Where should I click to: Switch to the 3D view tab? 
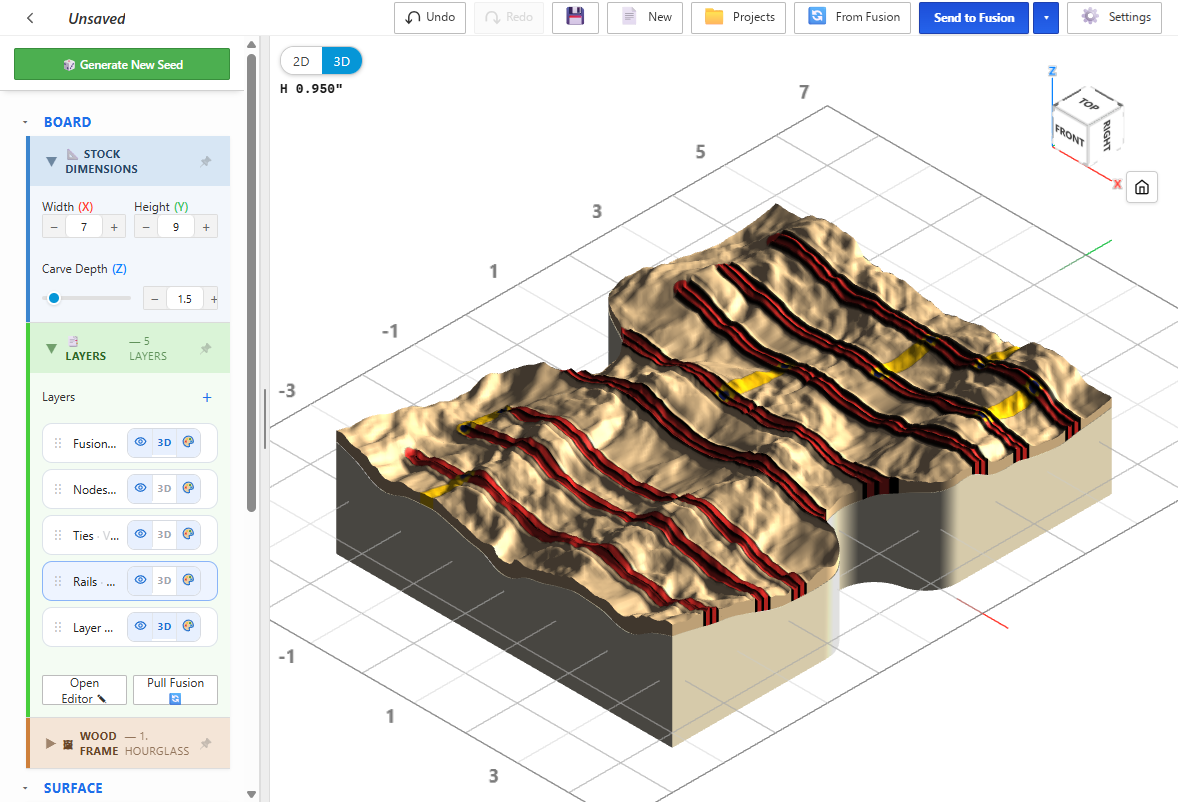pos(342,62)
